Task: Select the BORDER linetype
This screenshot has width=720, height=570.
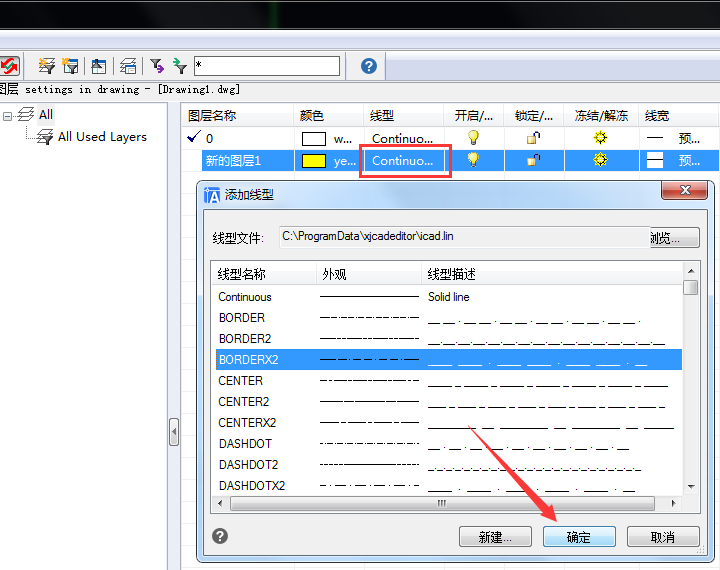Action: pyautogui.click(x=449, y=318)
